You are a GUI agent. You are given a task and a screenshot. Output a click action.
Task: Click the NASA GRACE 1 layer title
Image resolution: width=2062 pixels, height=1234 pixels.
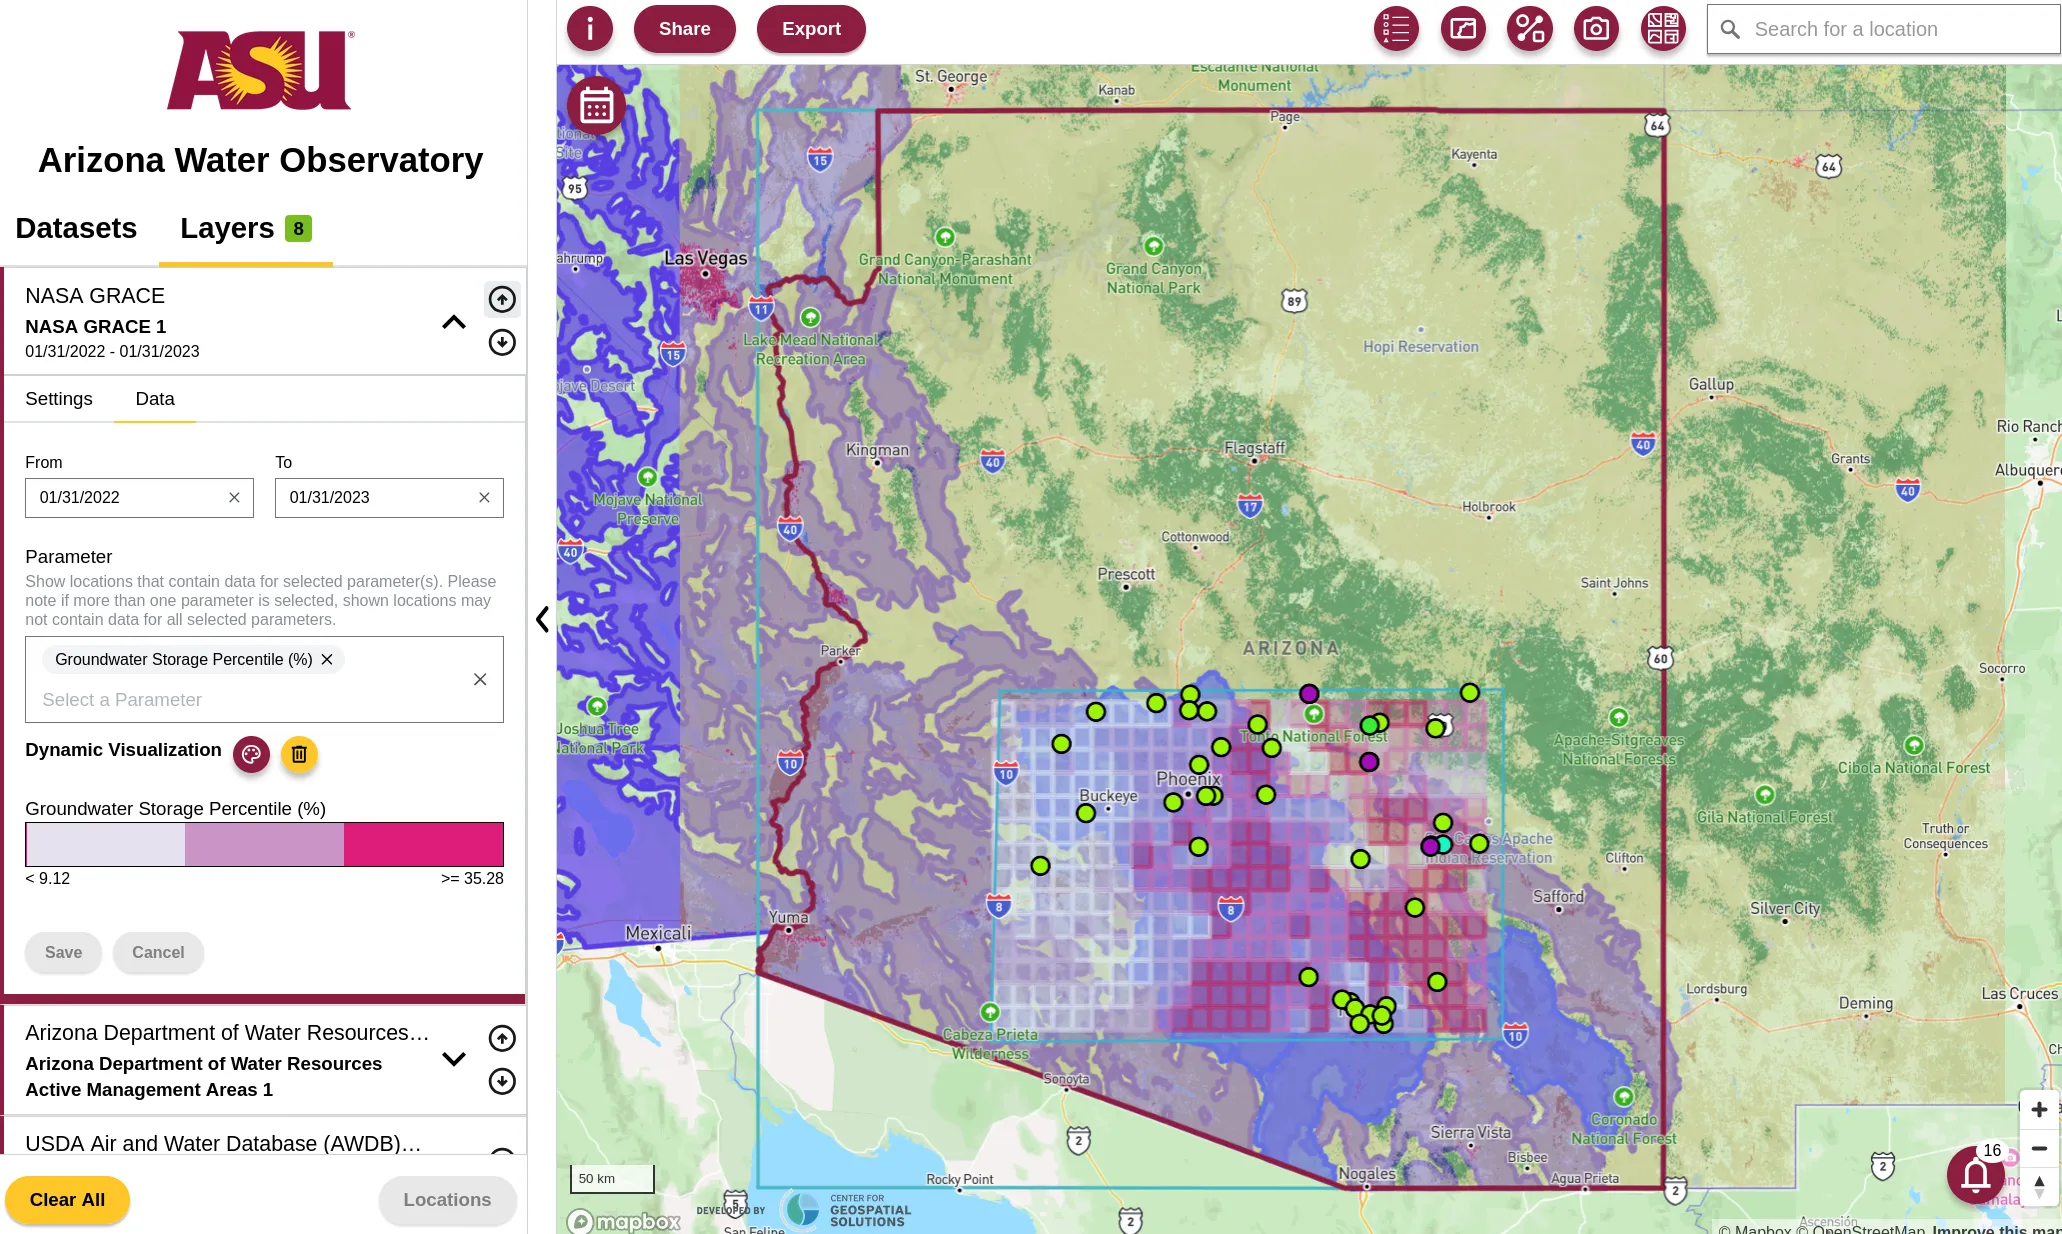[x=96, y=327]
